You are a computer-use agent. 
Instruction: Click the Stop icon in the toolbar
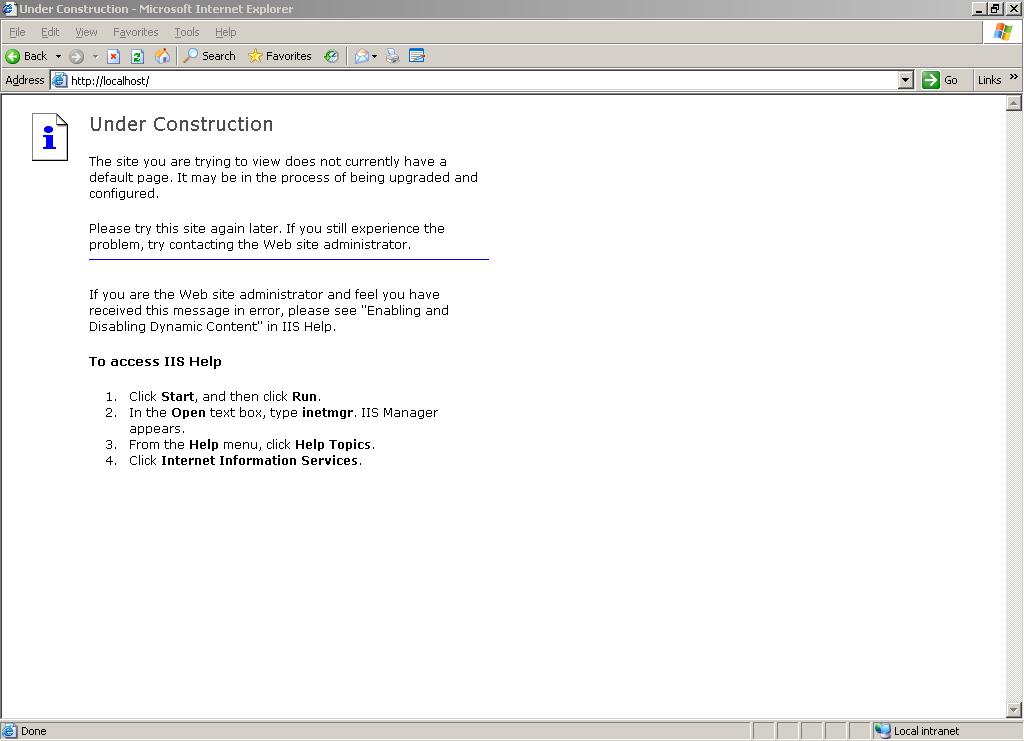click(x=112, y=56)
